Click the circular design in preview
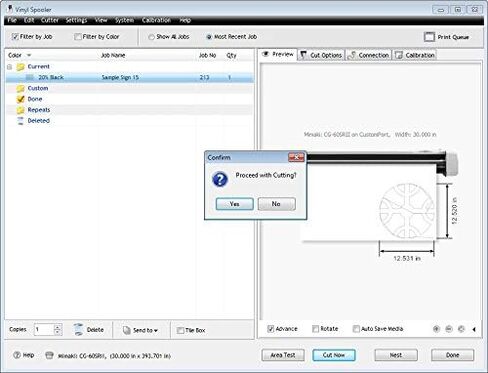 pos(407,211)
